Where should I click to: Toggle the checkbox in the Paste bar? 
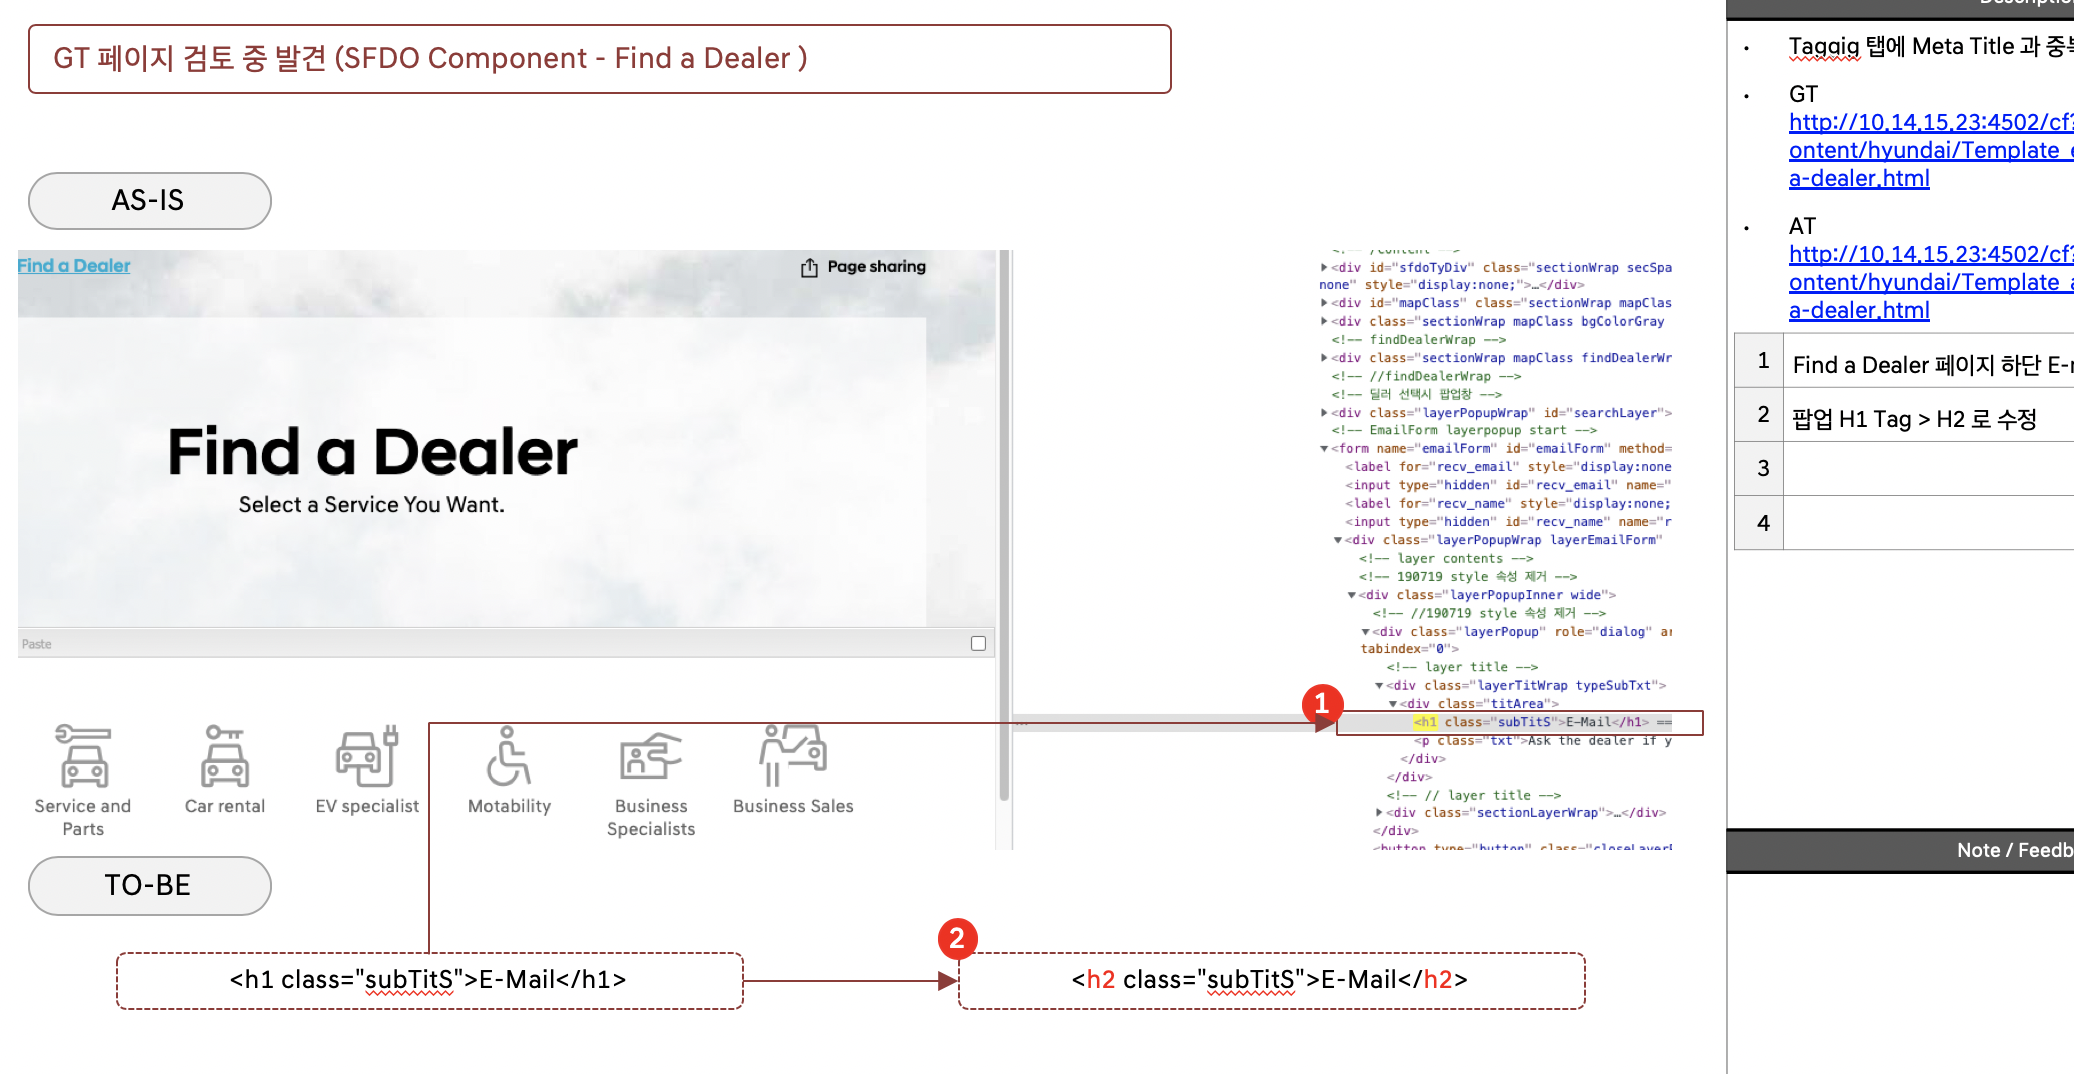click(978, 644)
